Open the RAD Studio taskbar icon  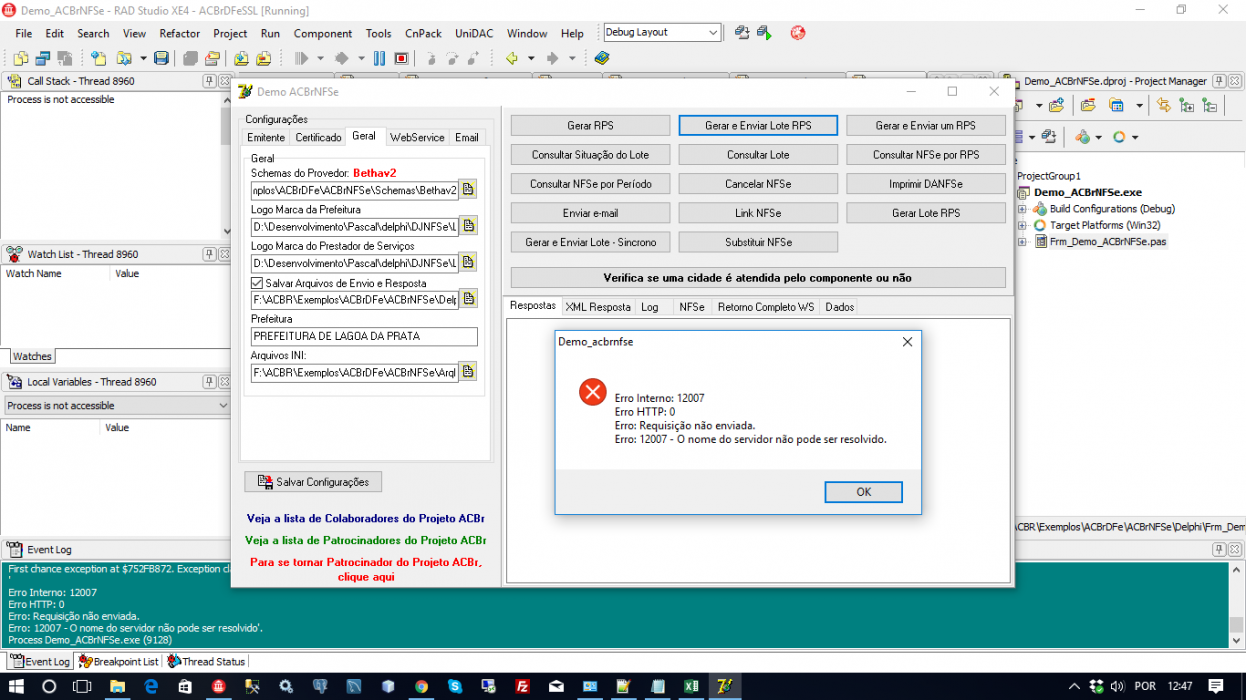723,686
